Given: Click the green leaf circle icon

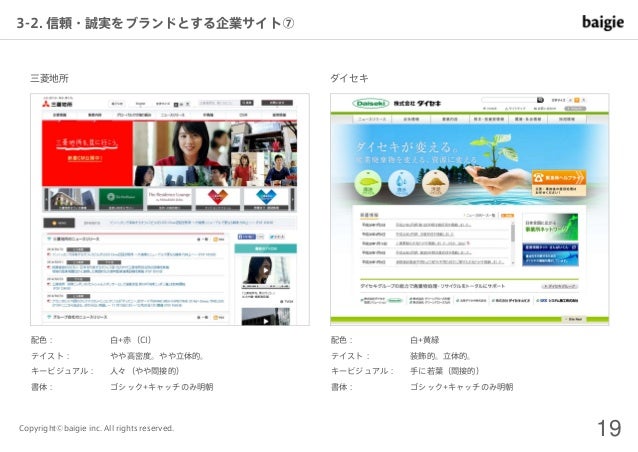Looking at the screenshot, I should 368,183.
